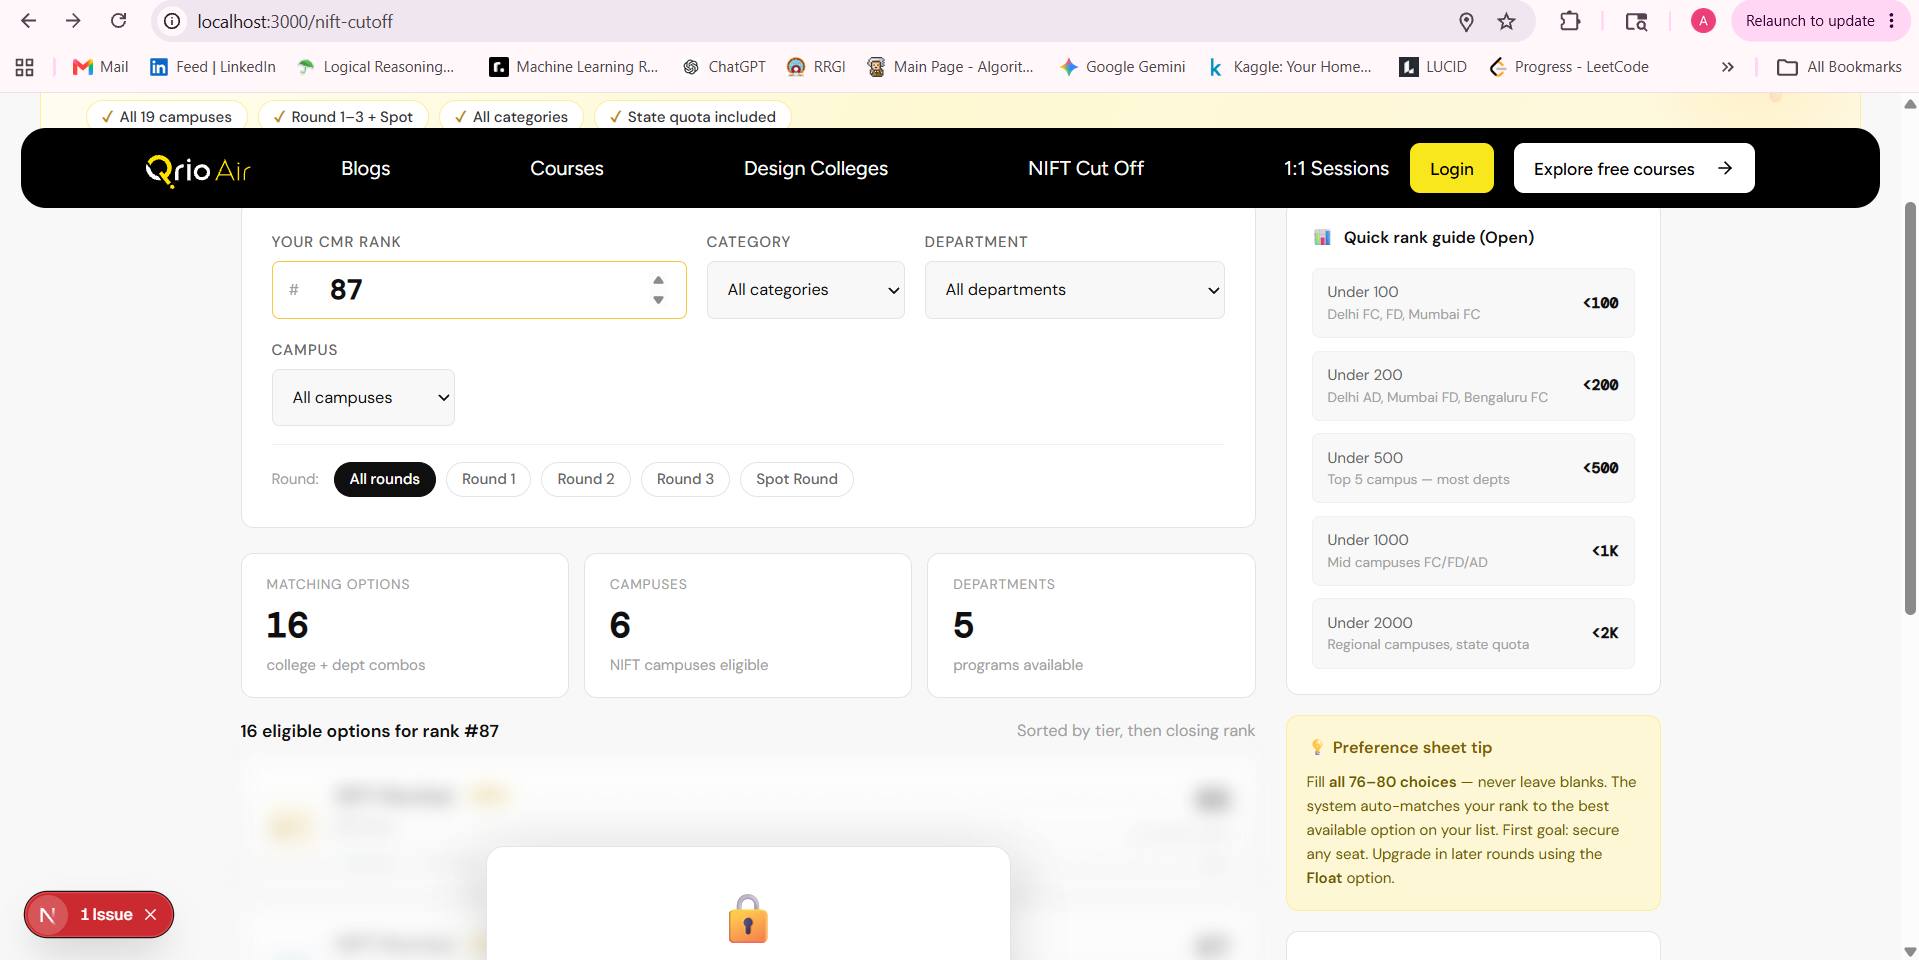This screenshot has height=960, width=1919.
Task: Go forward using browser forward arrow
Action: [x=73, y=21]
